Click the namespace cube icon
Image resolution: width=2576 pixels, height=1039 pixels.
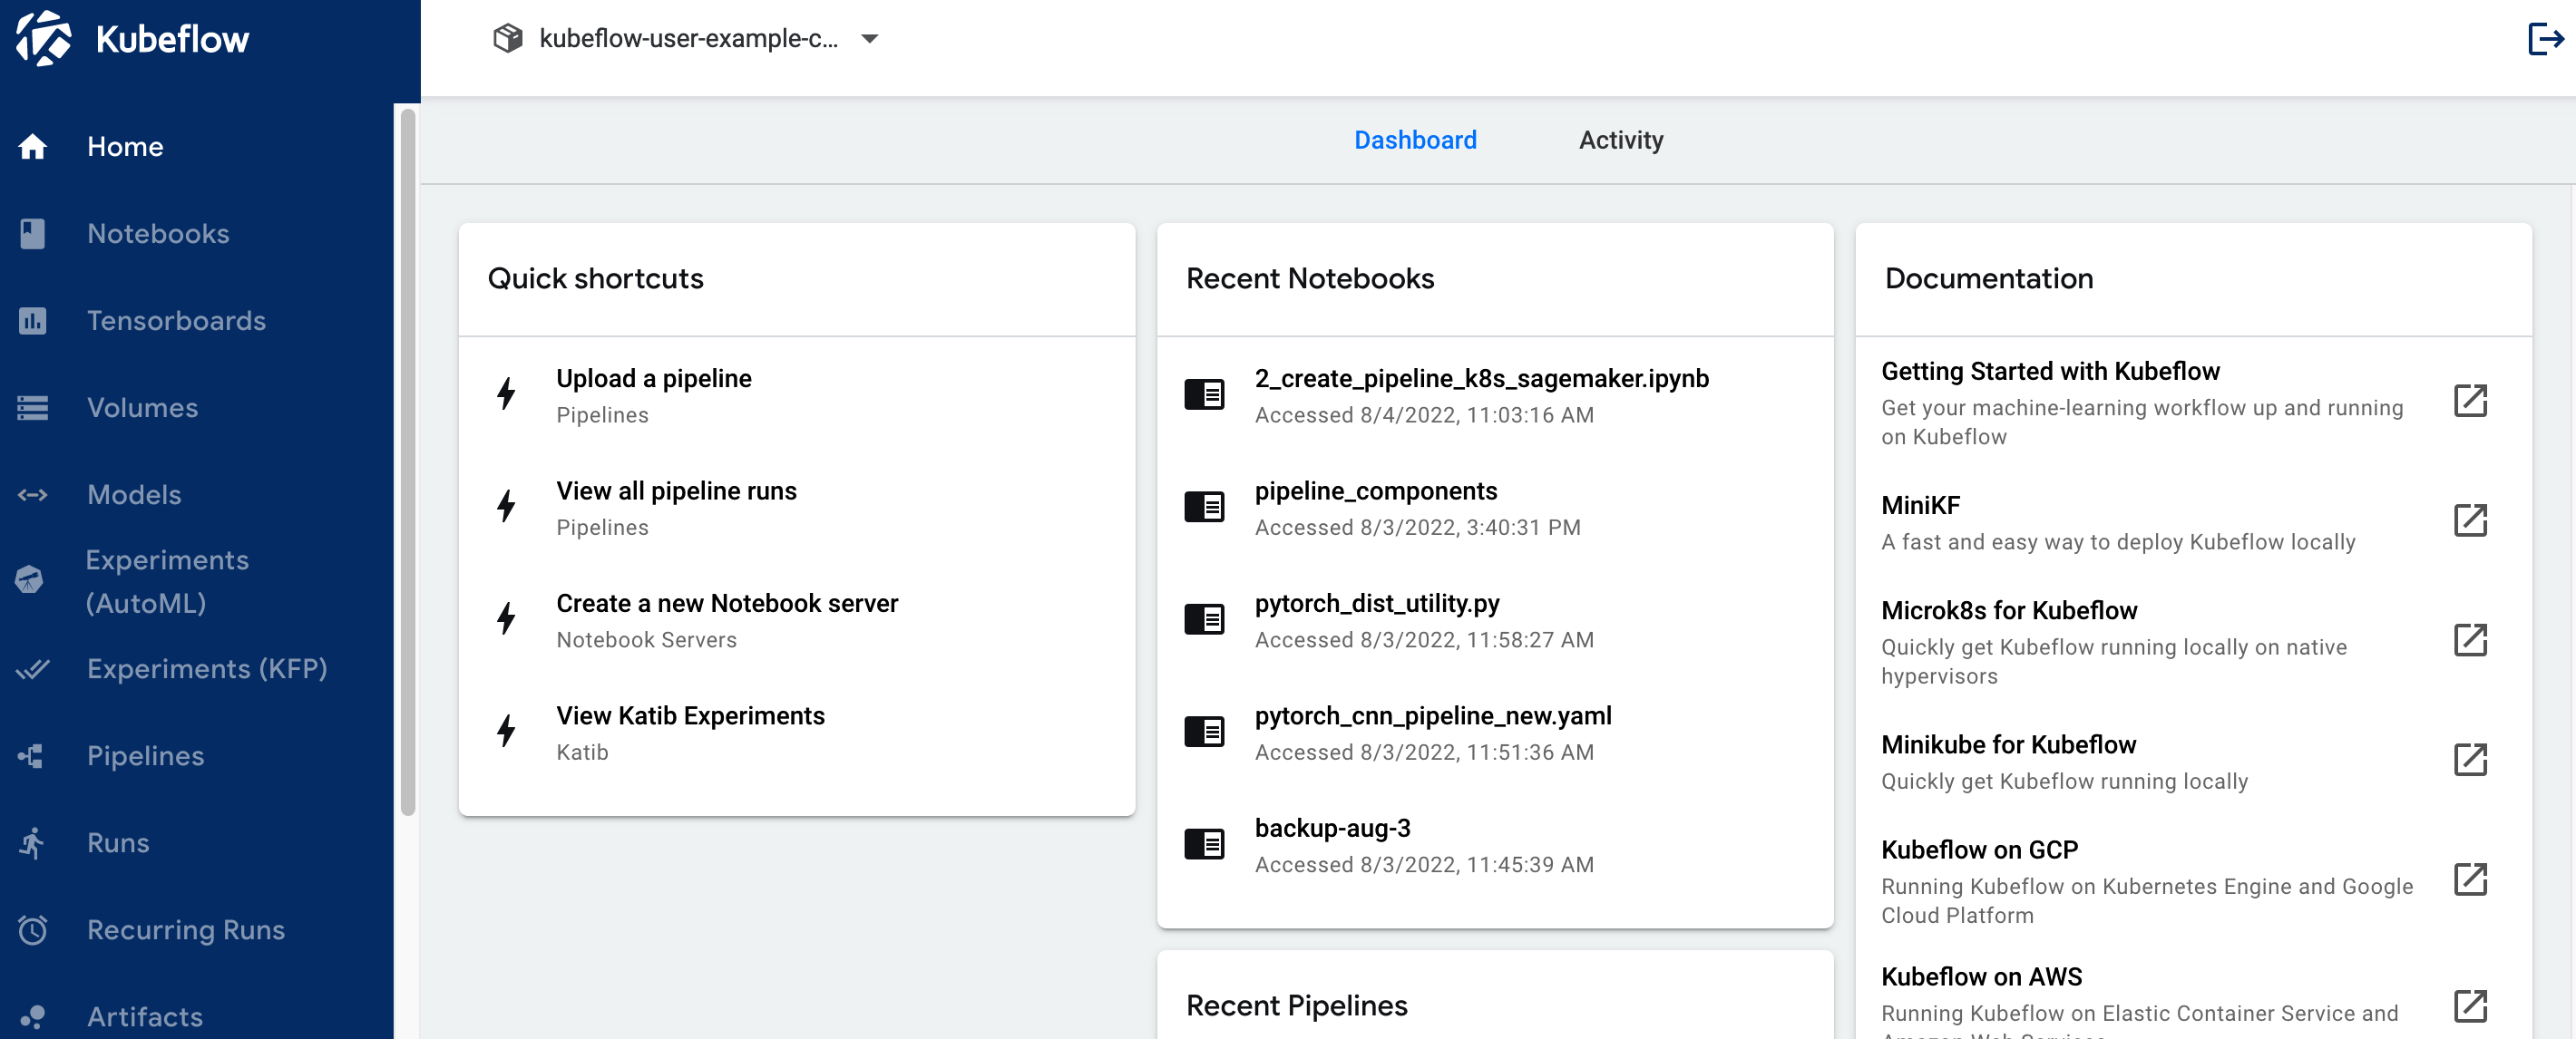(x=508, y=39)
